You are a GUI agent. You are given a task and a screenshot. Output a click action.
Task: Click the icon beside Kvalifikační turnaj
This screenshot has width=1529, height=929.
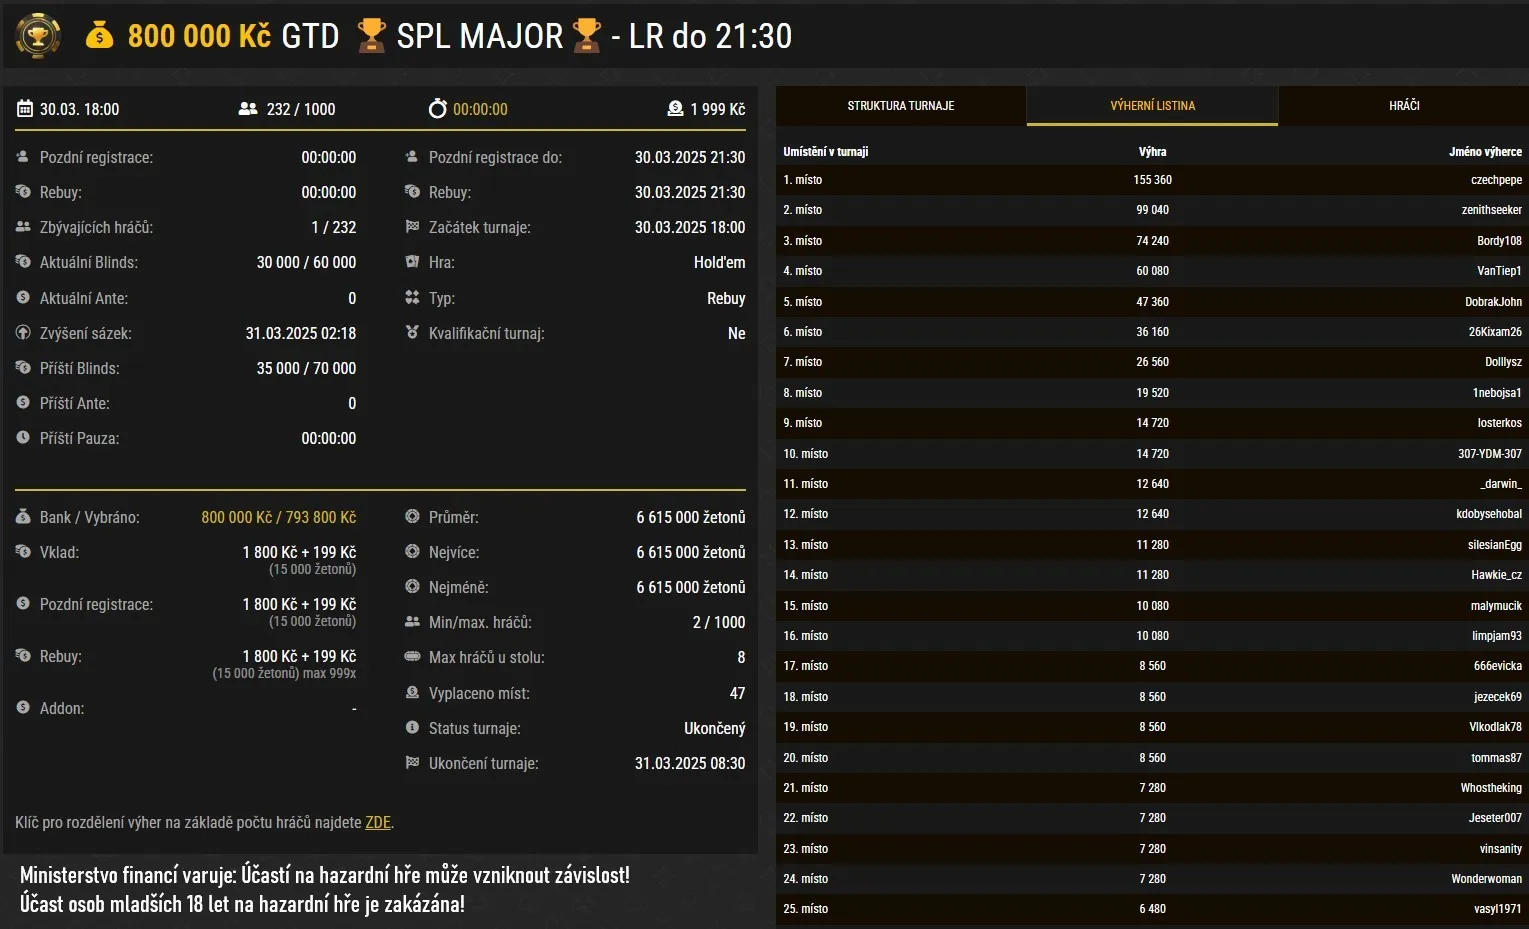[411, 333]
